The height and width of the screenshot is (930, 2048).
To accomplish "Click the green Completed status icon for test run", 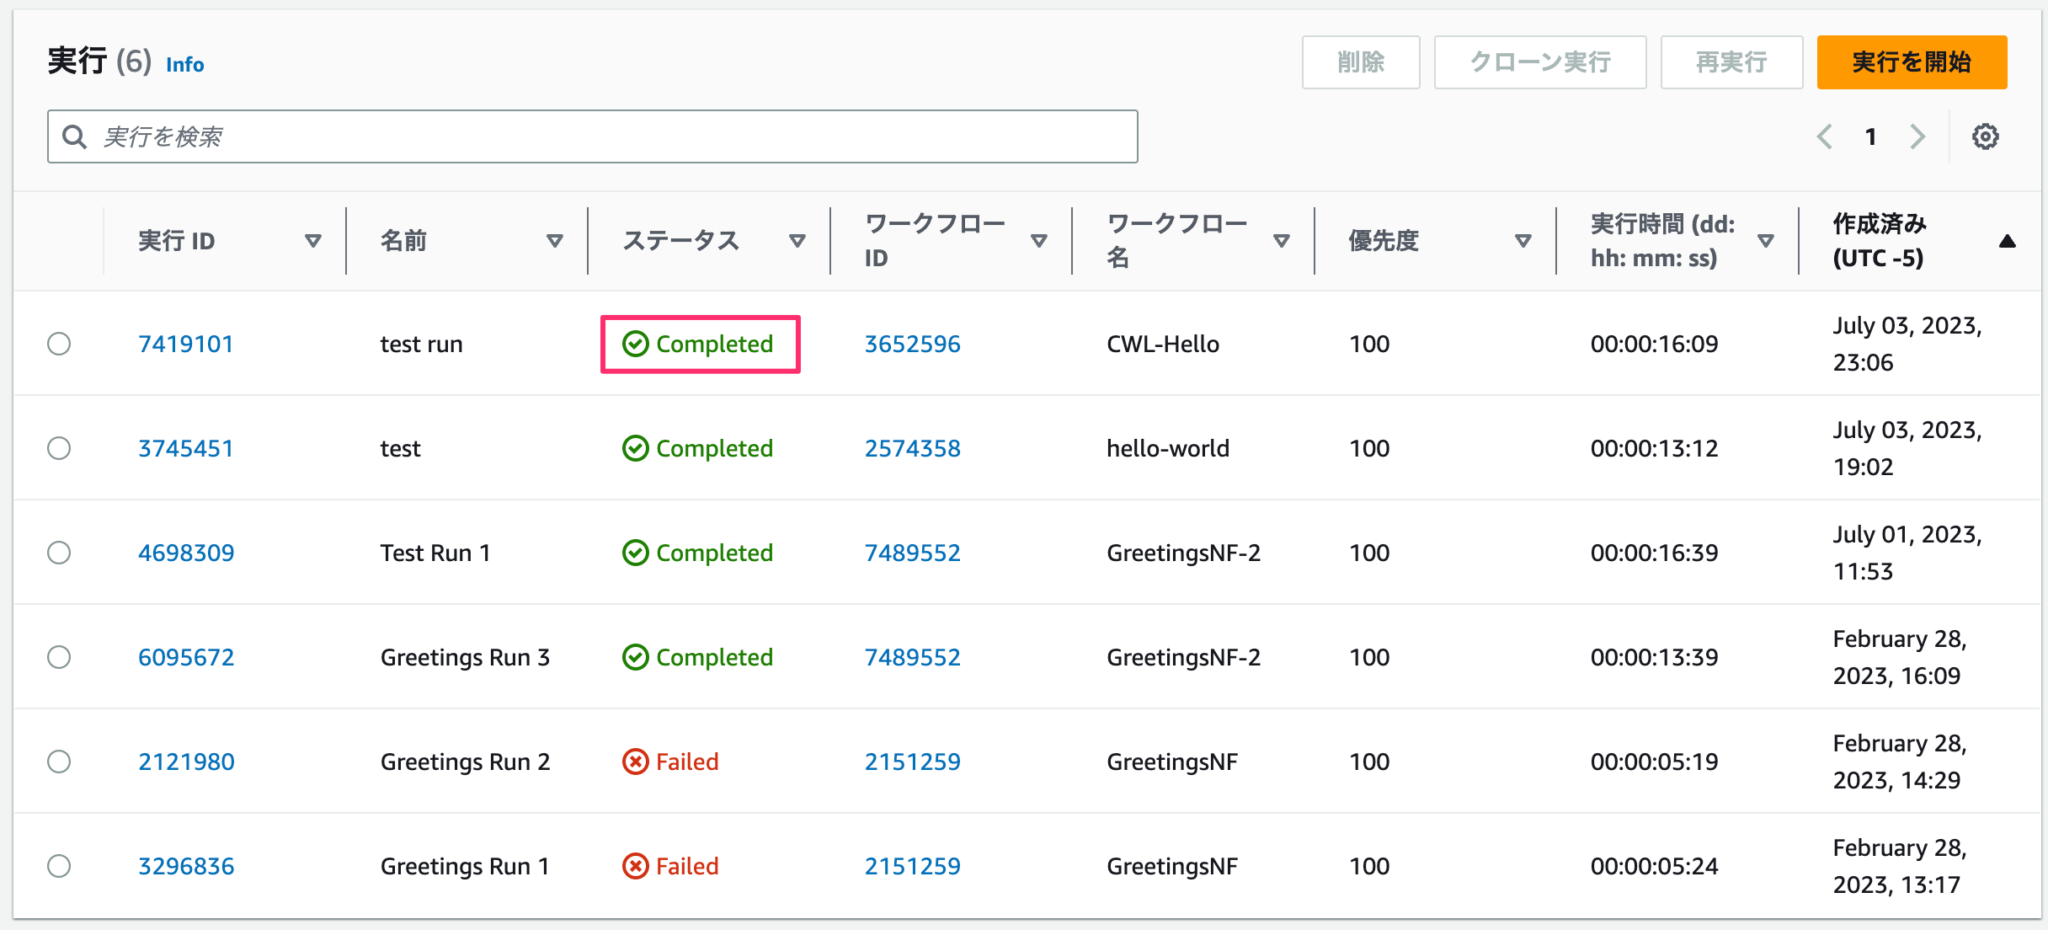I will click(x=636, y=344).
